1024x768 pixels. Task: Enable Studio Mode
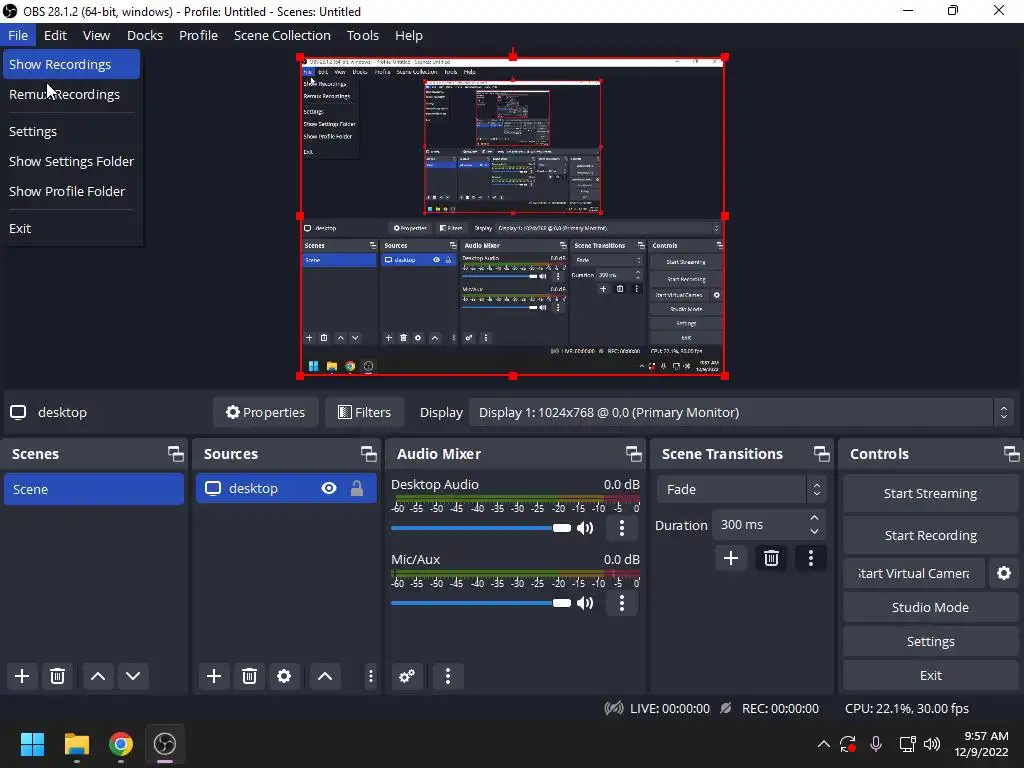pos(930,607)
